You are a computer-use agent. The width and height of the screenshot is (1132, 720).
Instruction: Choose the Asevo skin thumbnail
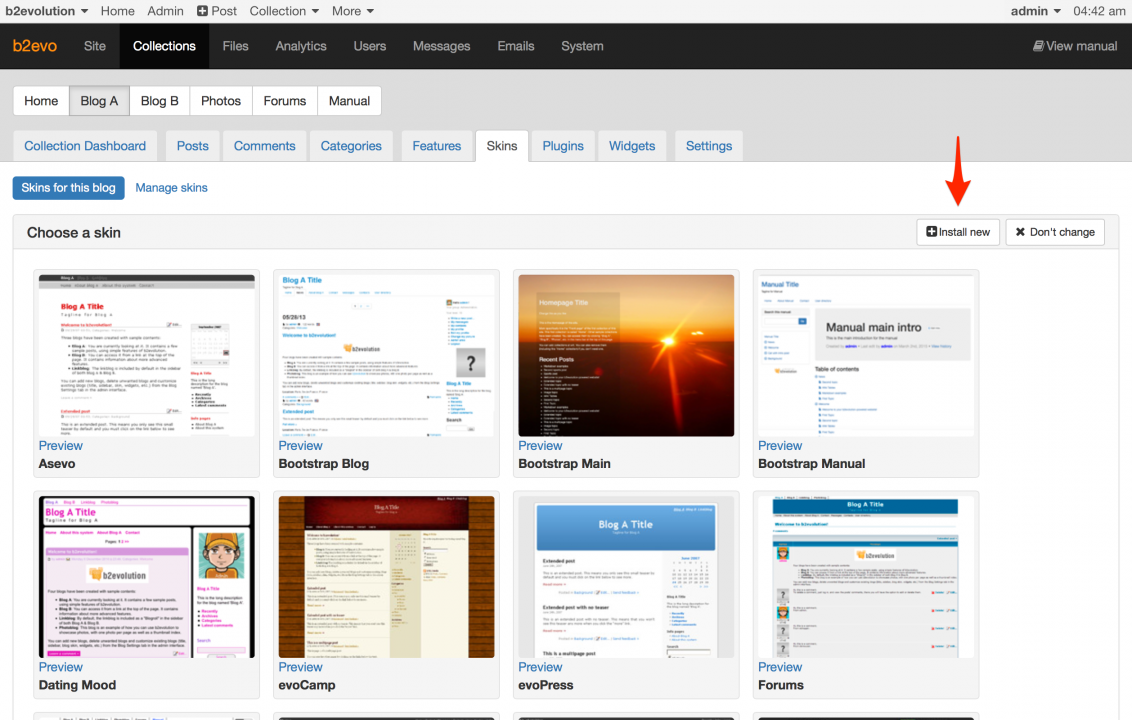[x=147, y=355]
